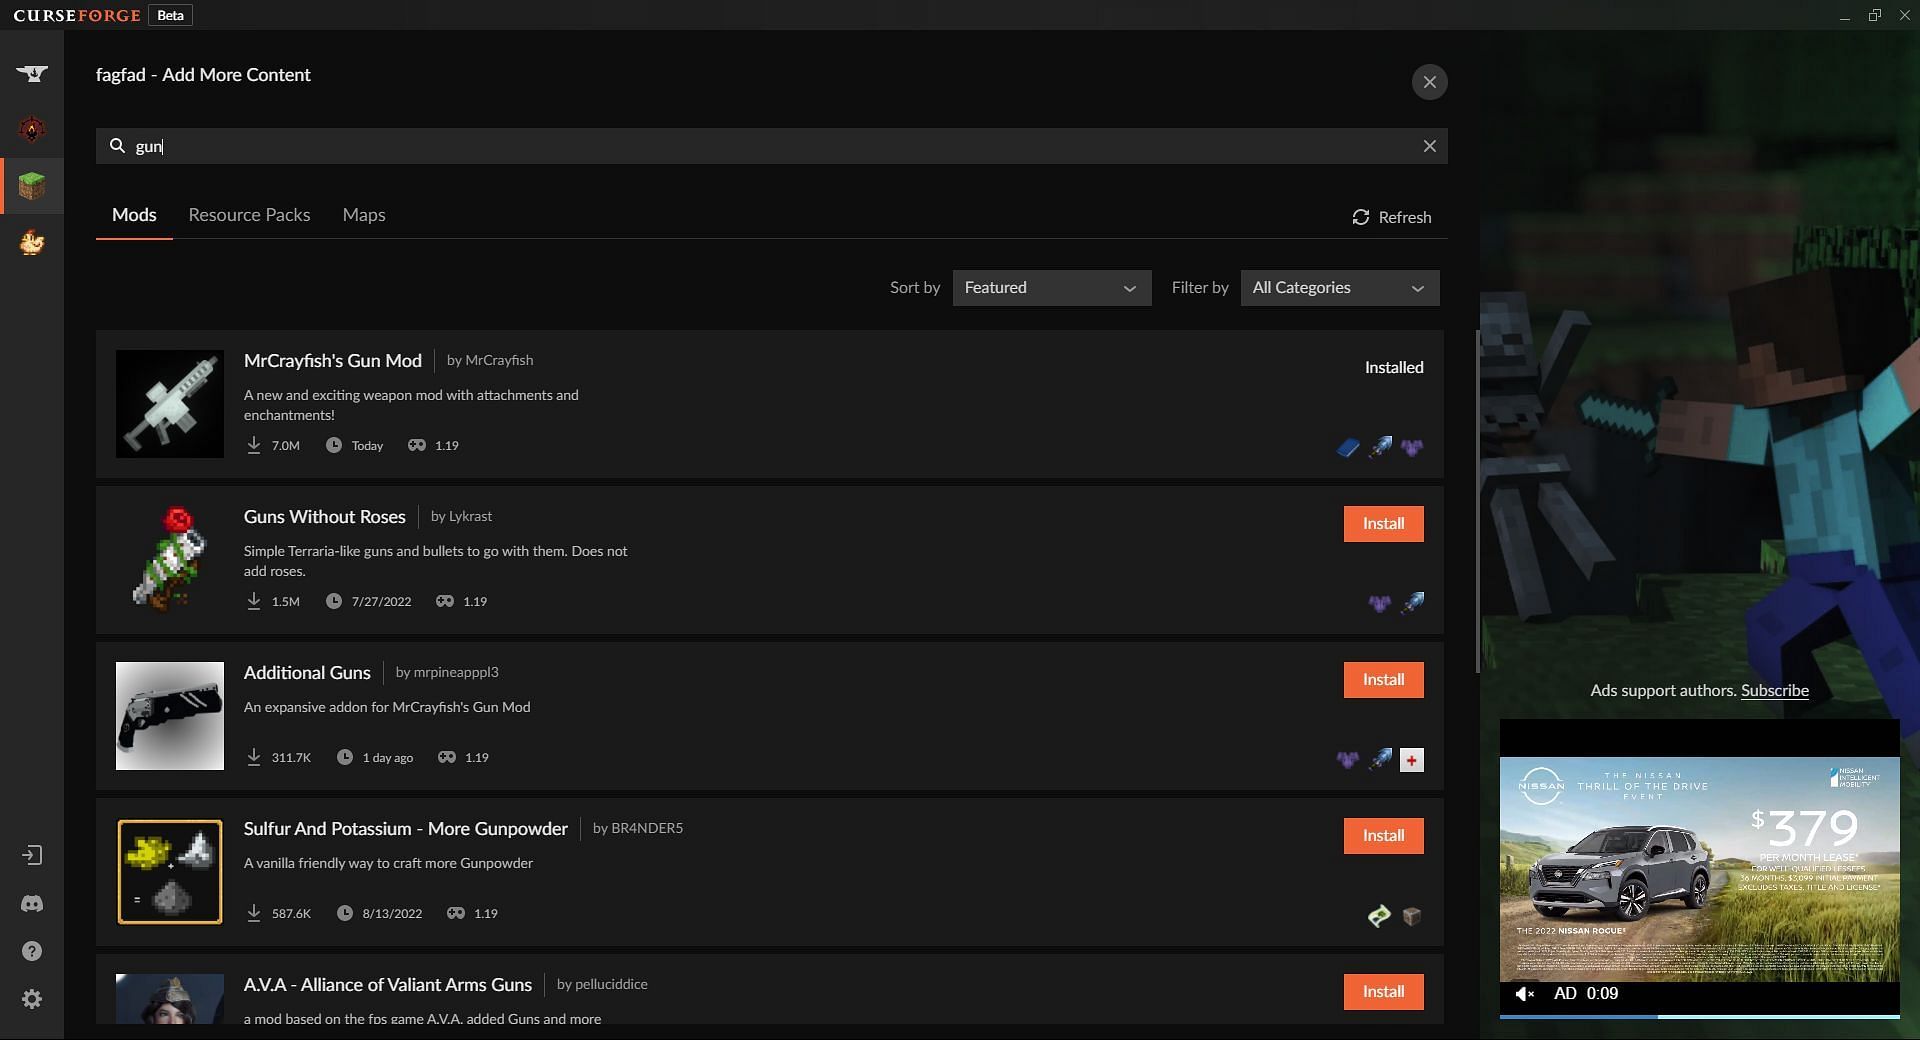
Task: Install A.V.A Alliance of Valiant Arms Guns
Action: coord(1383,992)
